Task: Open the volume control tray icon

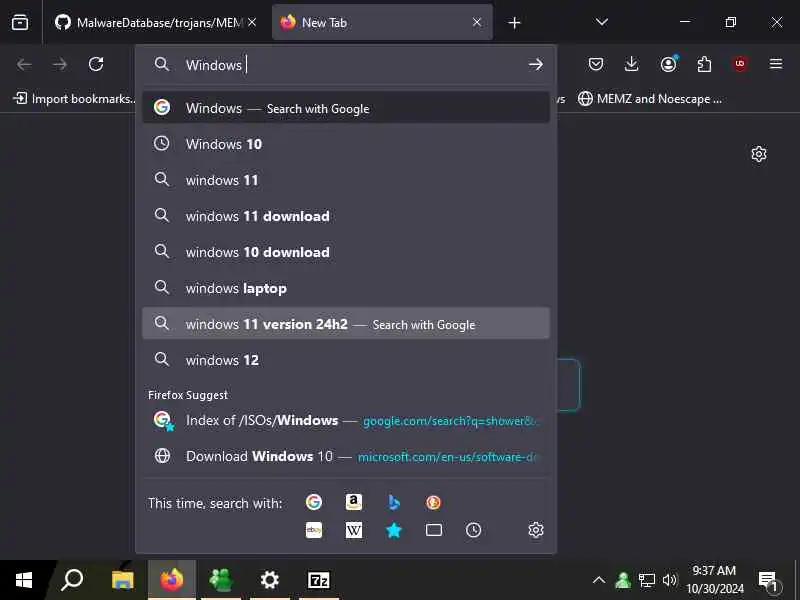Action: tap(669, 580)
